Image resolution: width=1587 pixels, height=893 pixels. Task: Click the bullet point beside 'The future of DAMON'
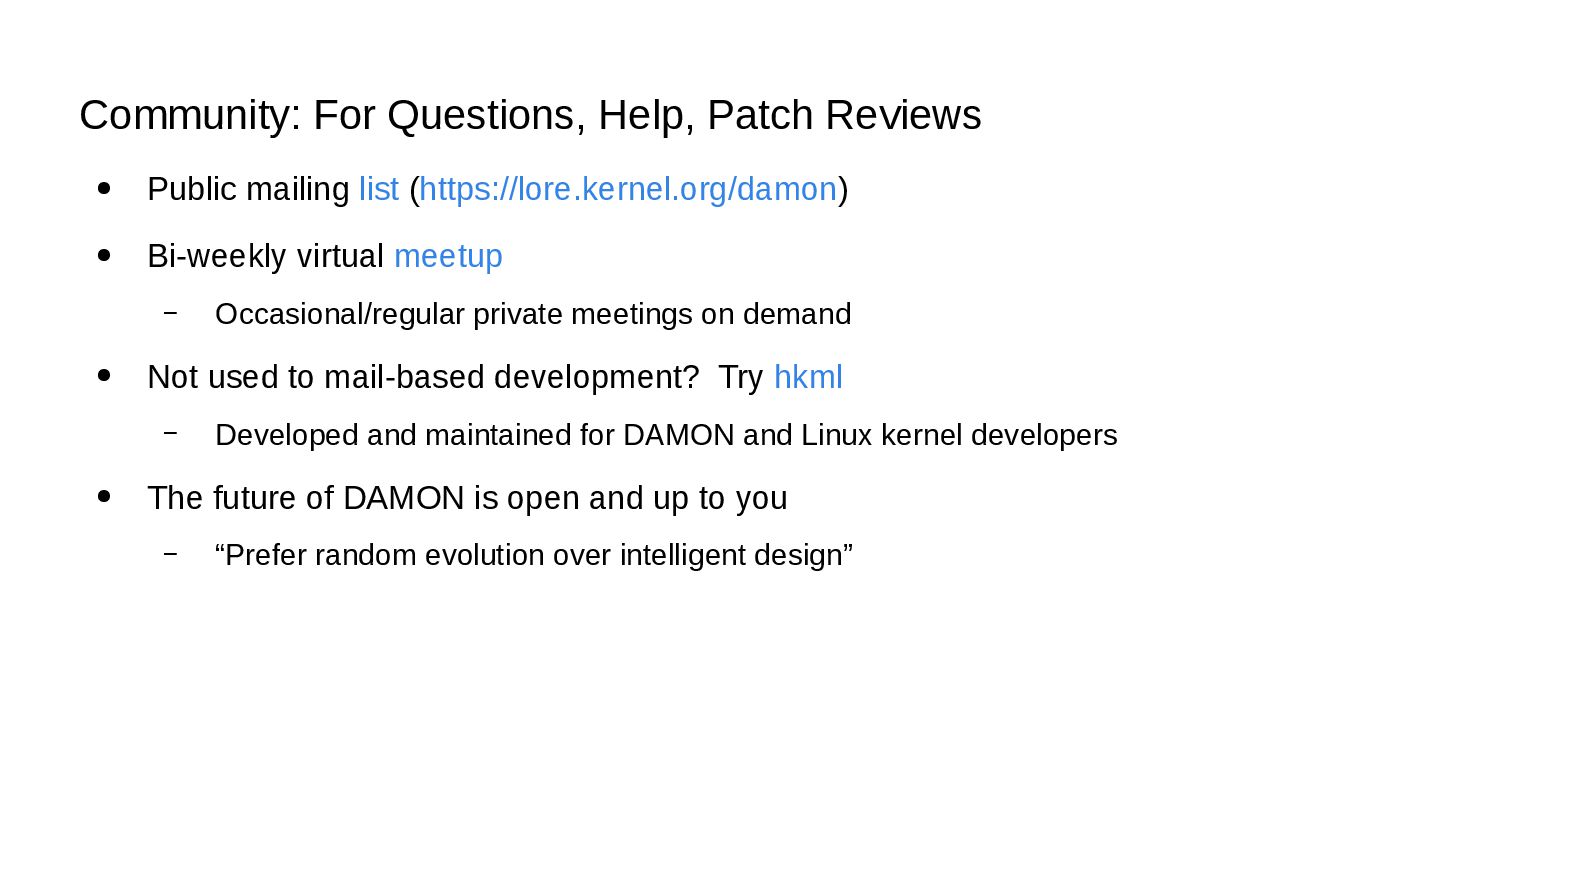coord(104,496)
